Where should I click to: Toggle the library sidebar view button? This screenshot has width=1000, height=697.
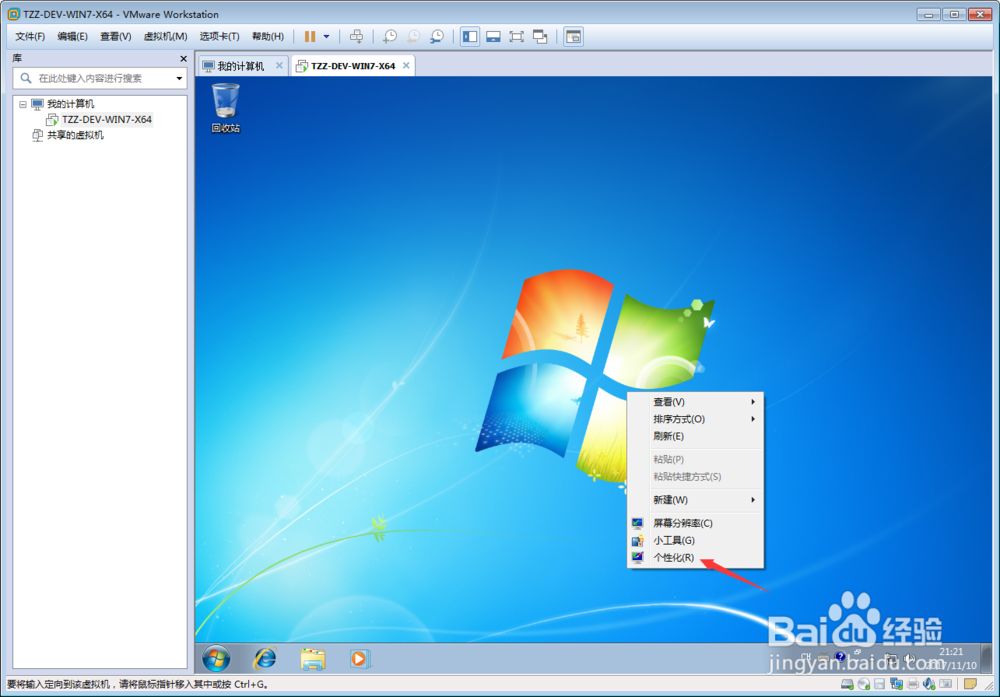[470, 36]
